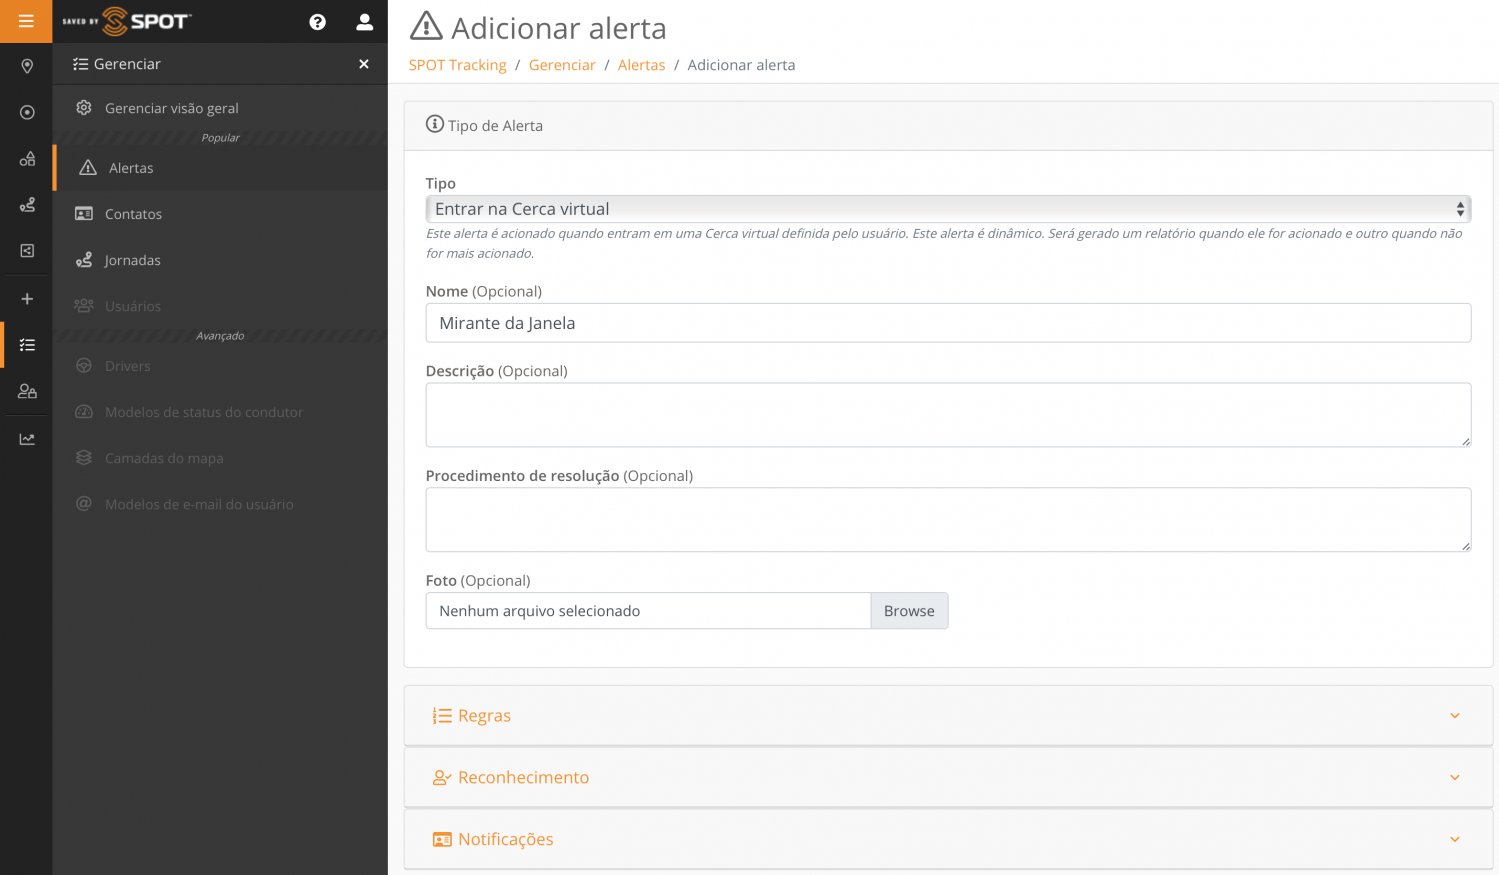Open the chart analytics icon in rail

click(27, 439)
